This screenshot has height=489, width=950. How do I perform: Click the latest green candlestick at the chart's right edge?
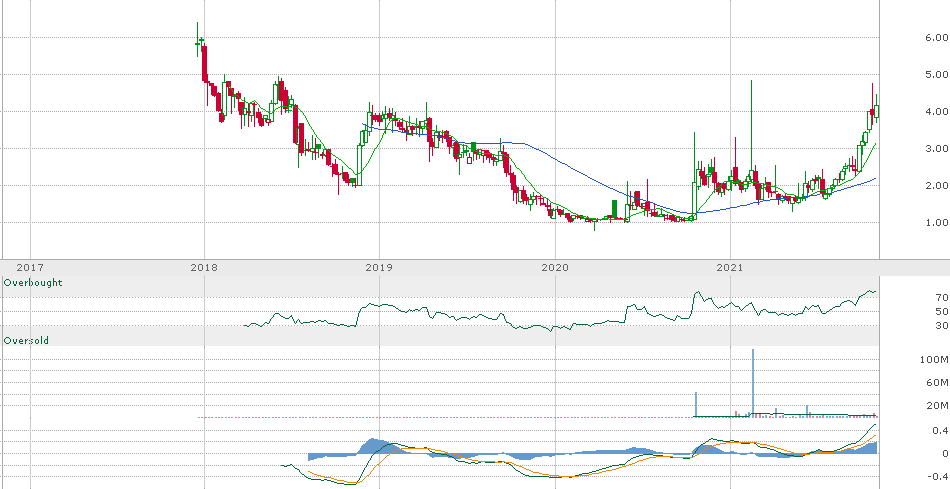877,108
